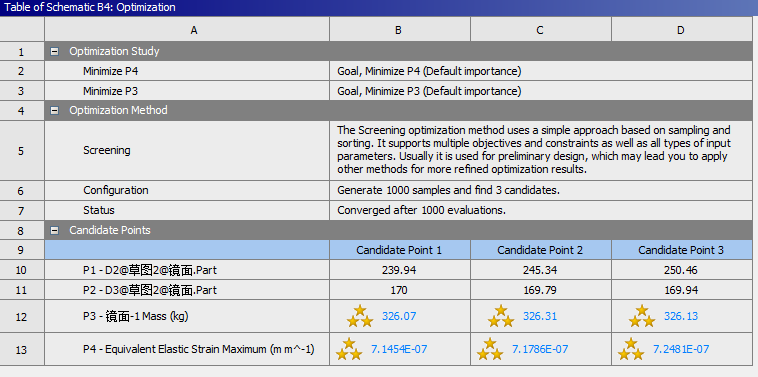This screenshot has height=377, width=758.
Task: Select the Candidate Point 1 header cell
Action: pos(400,250)
